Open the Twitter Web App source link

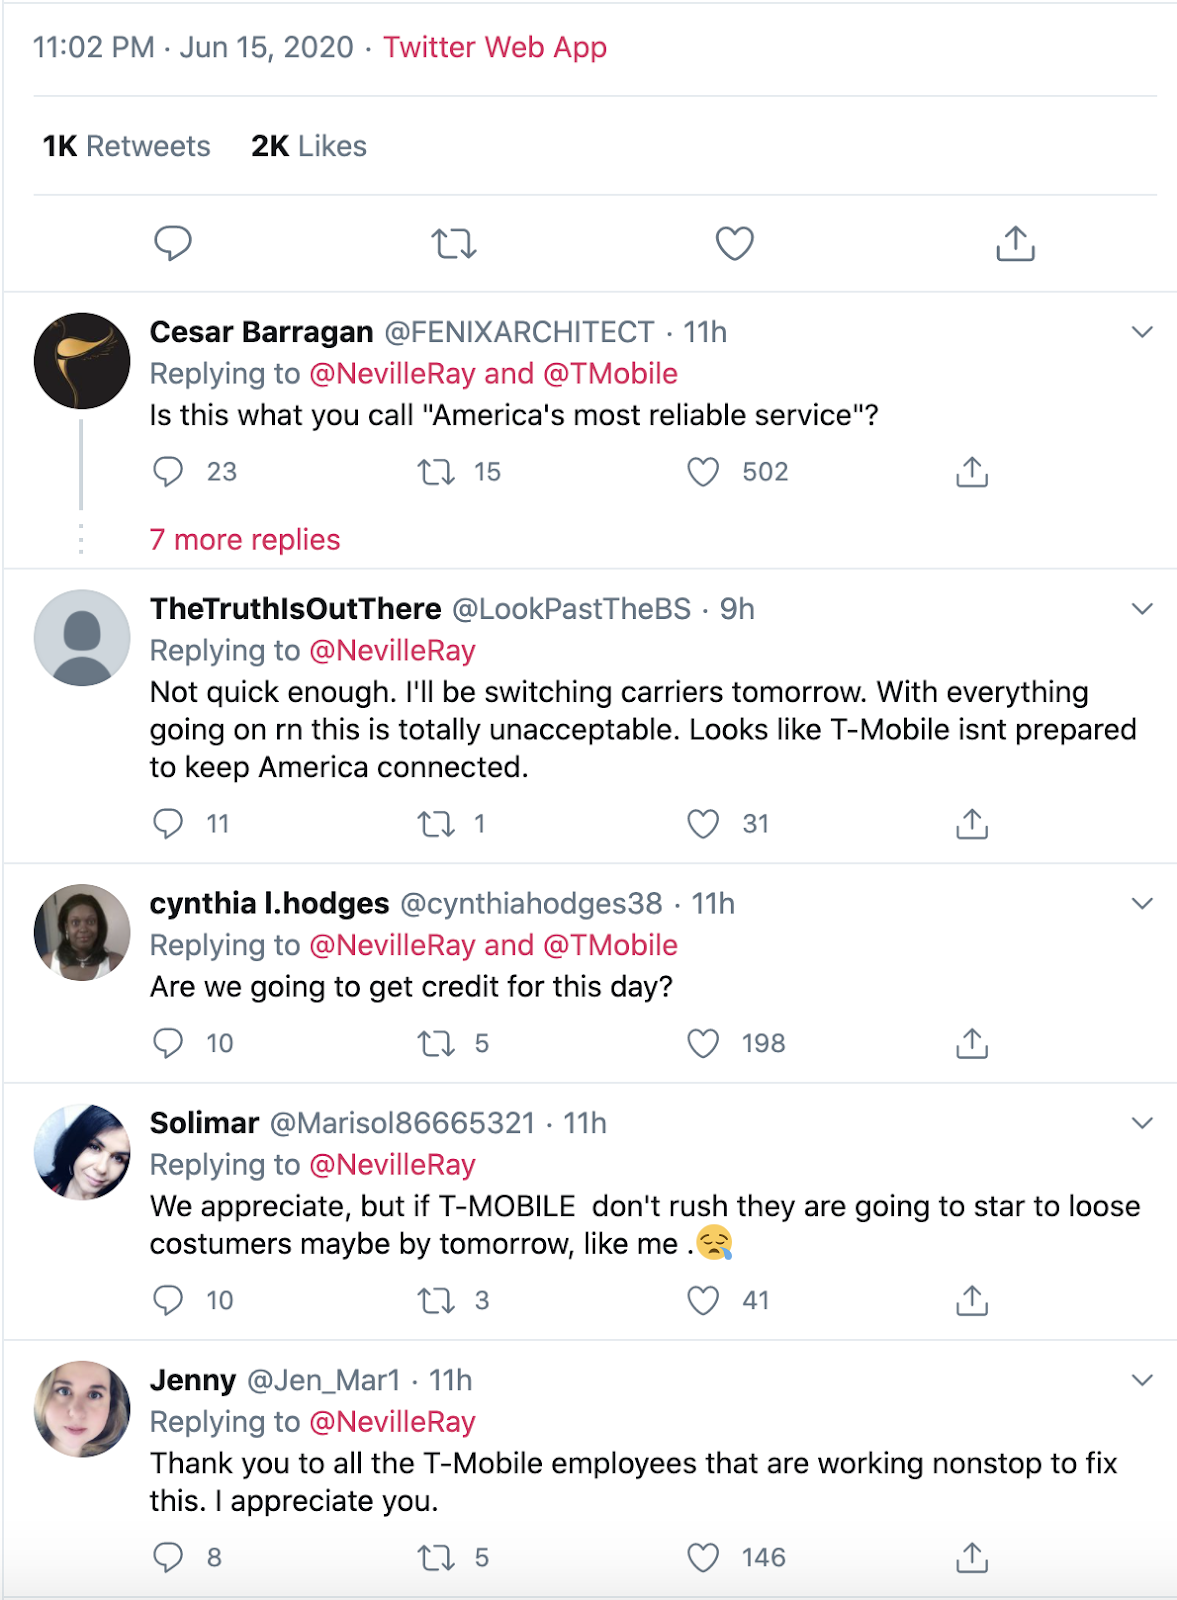click(495, 47)
